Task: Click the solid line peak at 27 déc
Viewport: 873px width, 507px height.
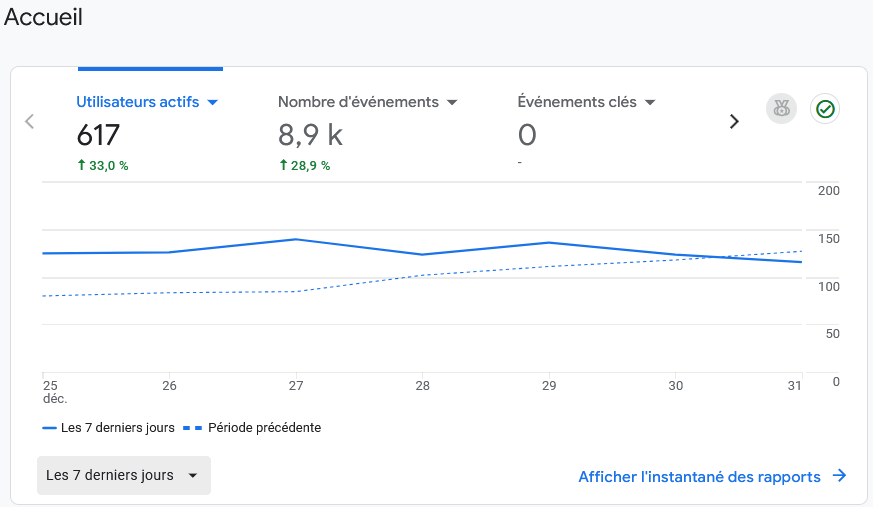Action: coord(296,239)
